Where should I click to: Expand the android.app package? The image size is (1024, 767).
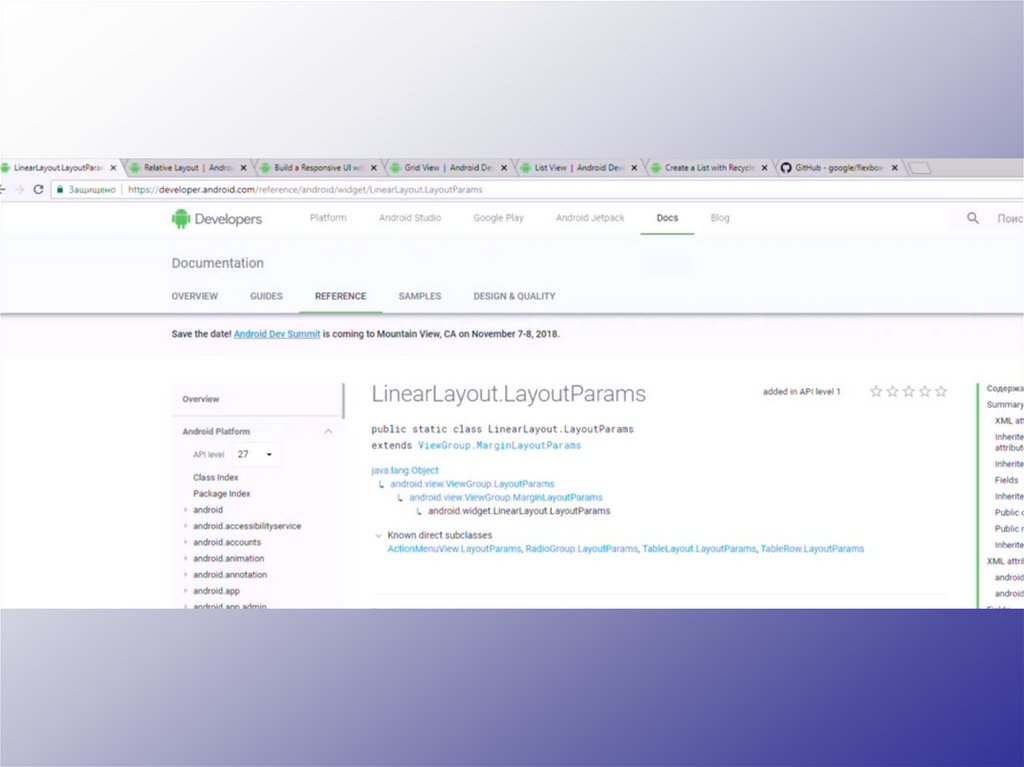point(185,591)
